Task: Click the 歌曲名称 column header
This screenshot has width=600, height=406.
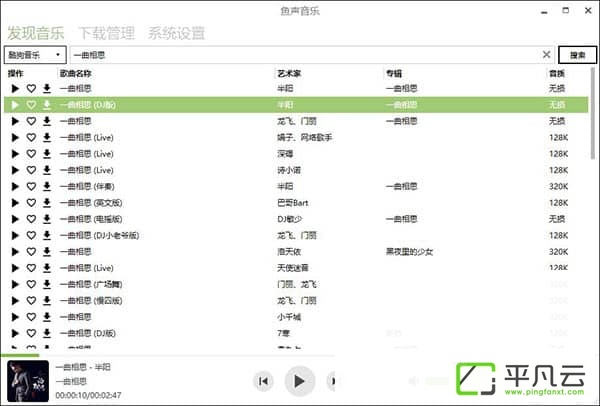Action: pos(76,73)
